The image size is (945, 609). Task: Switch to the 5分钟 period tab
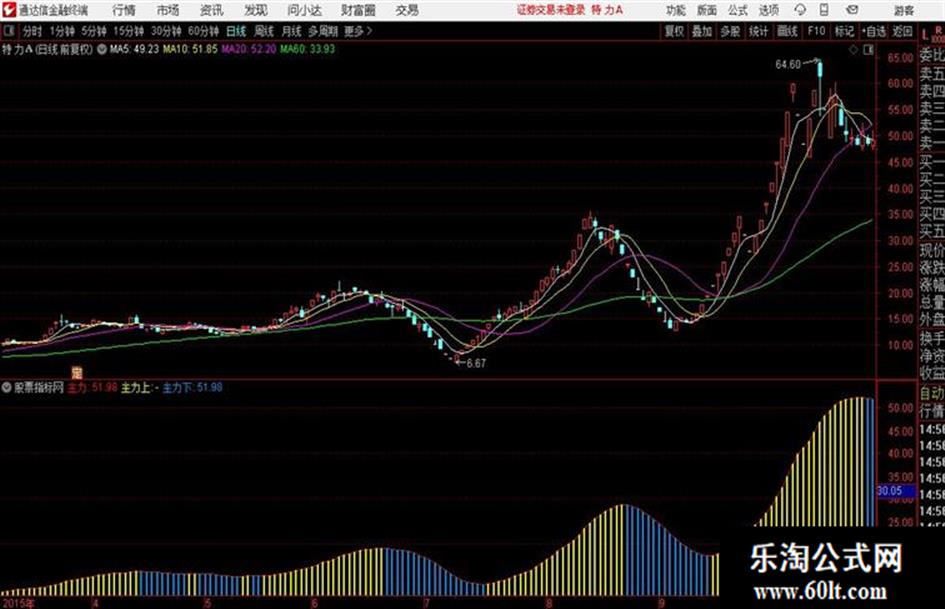pos(93,31)
